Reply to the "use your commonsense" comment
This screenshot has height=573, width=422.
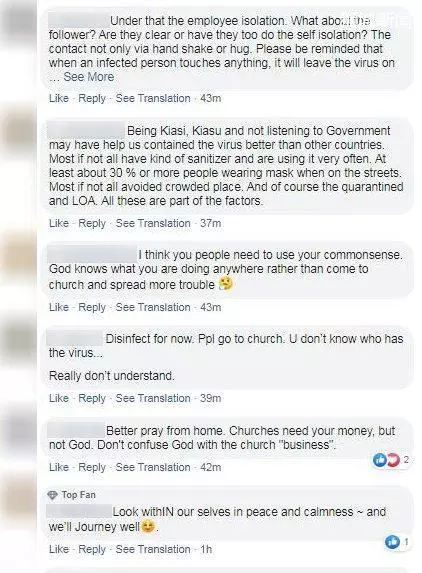coord(92,307)
